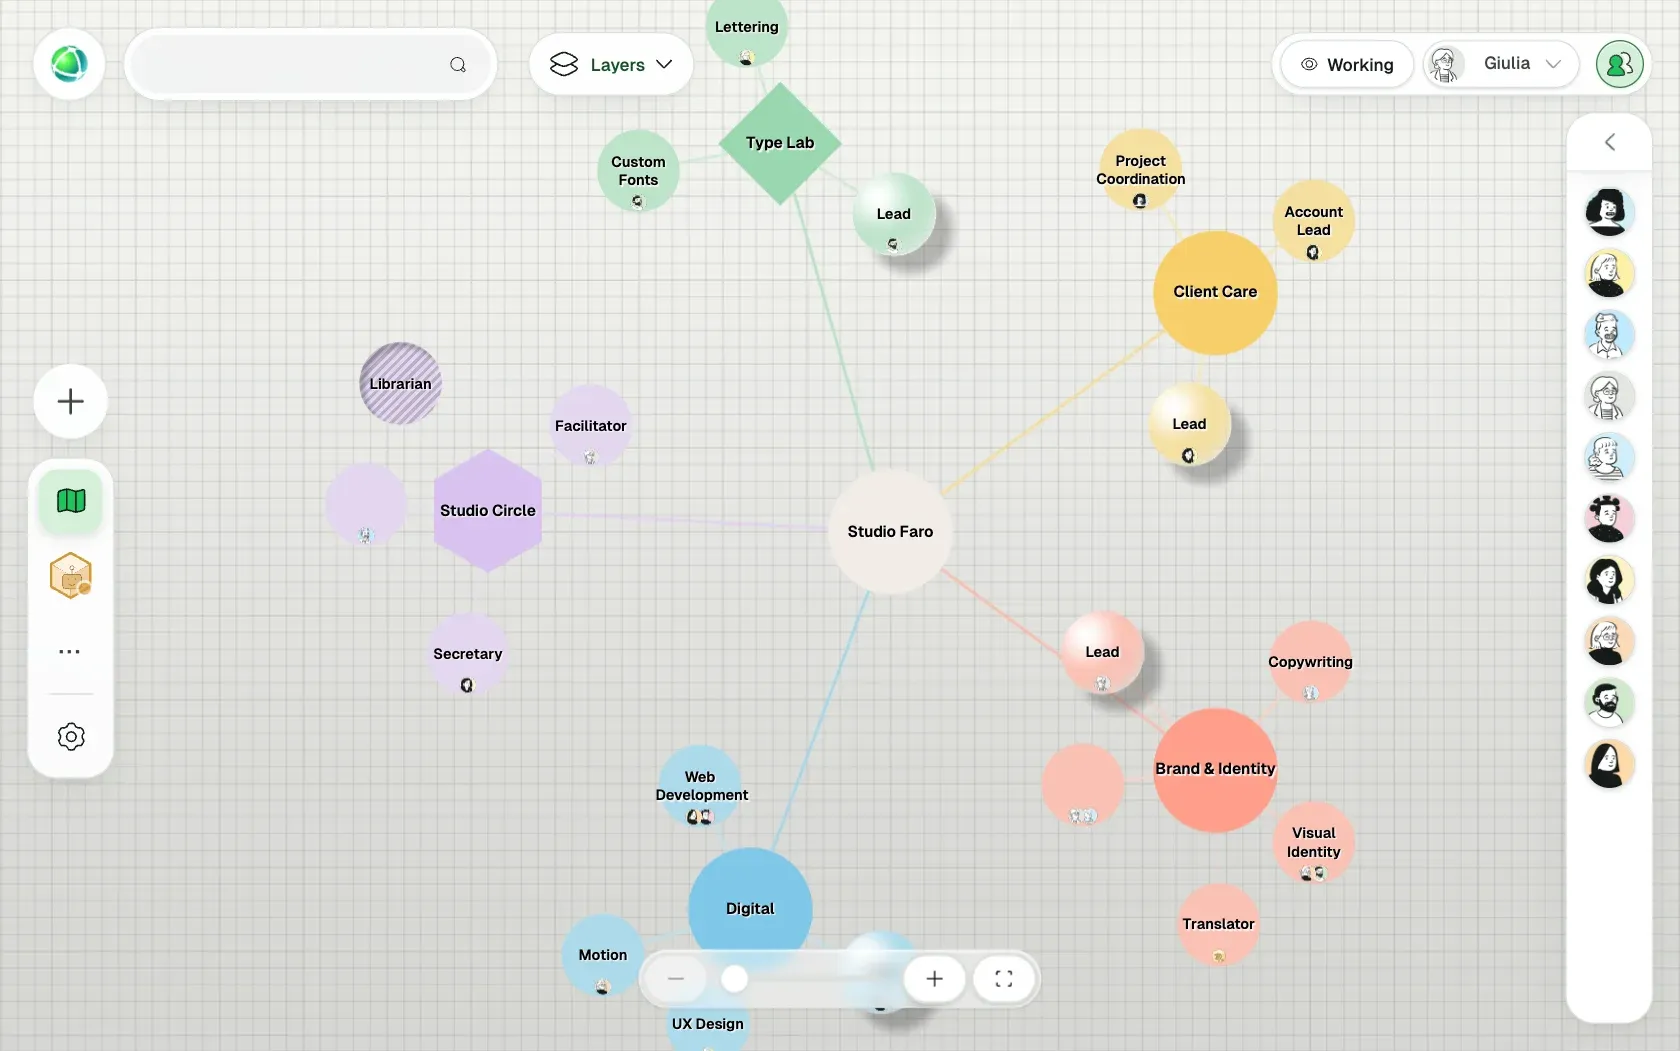Image resolution: width=1680 pixels, height=1051 pixels.
Task: Focus the search input field
Action: 310,65
